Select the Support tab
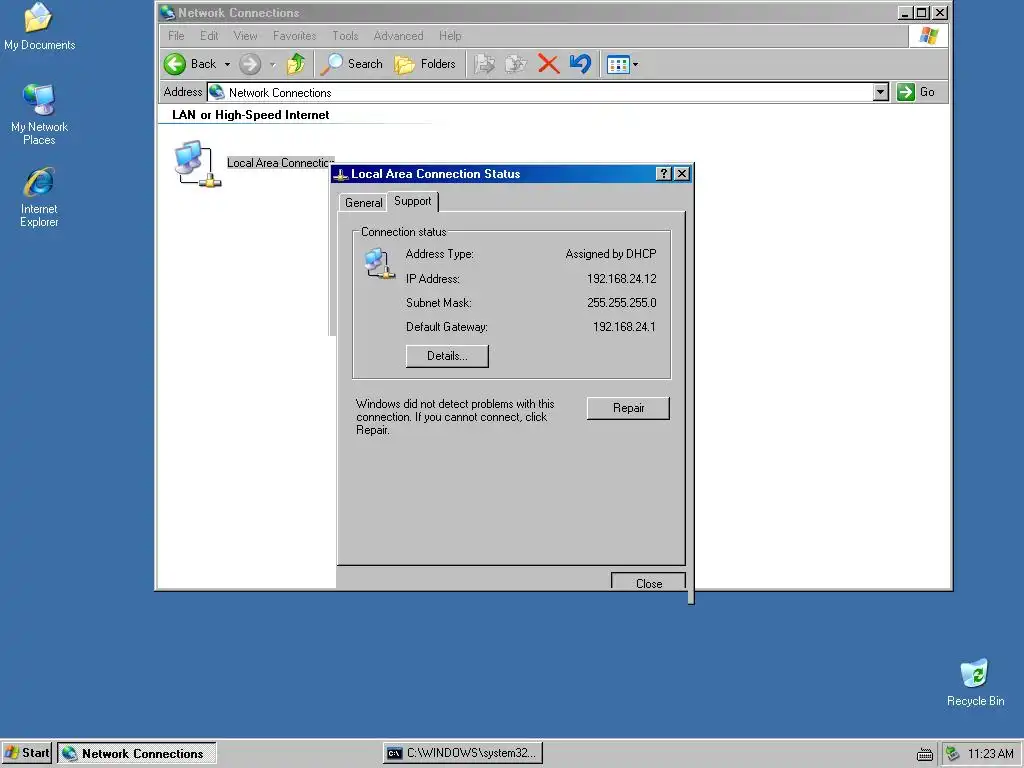 413,201
